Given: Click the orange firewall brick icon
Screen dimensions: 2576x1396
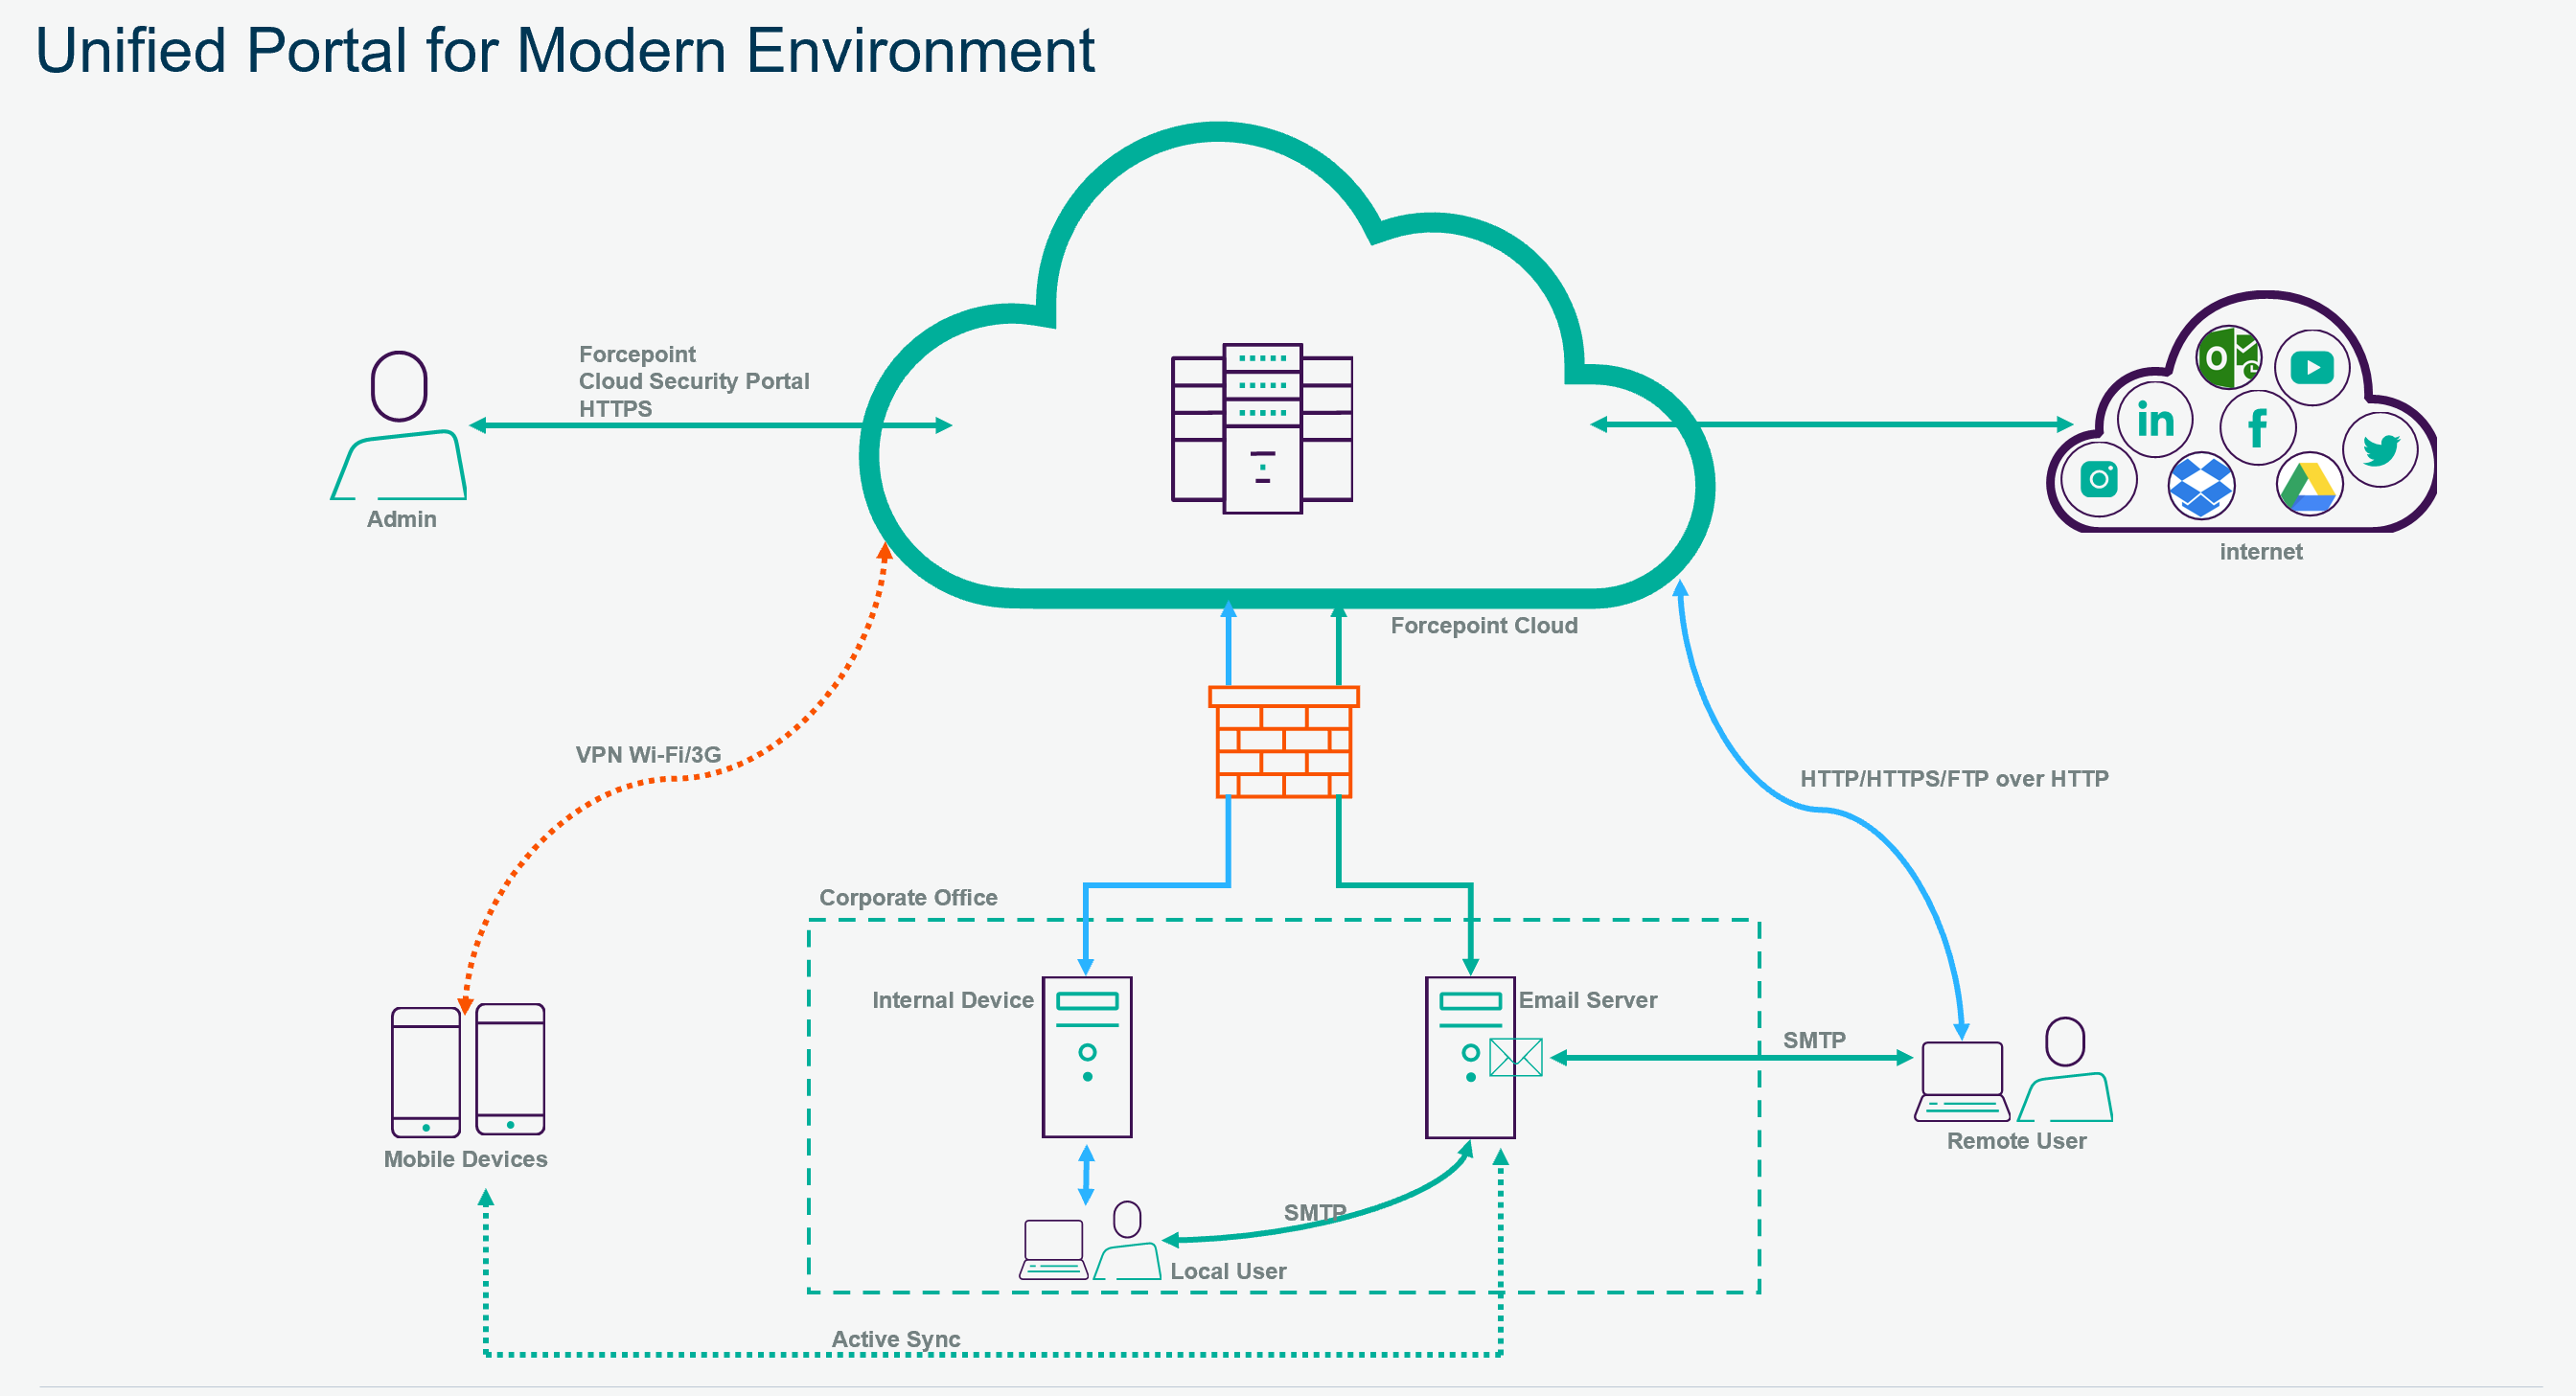Looking at the screenshot, I should [1284, 741].
